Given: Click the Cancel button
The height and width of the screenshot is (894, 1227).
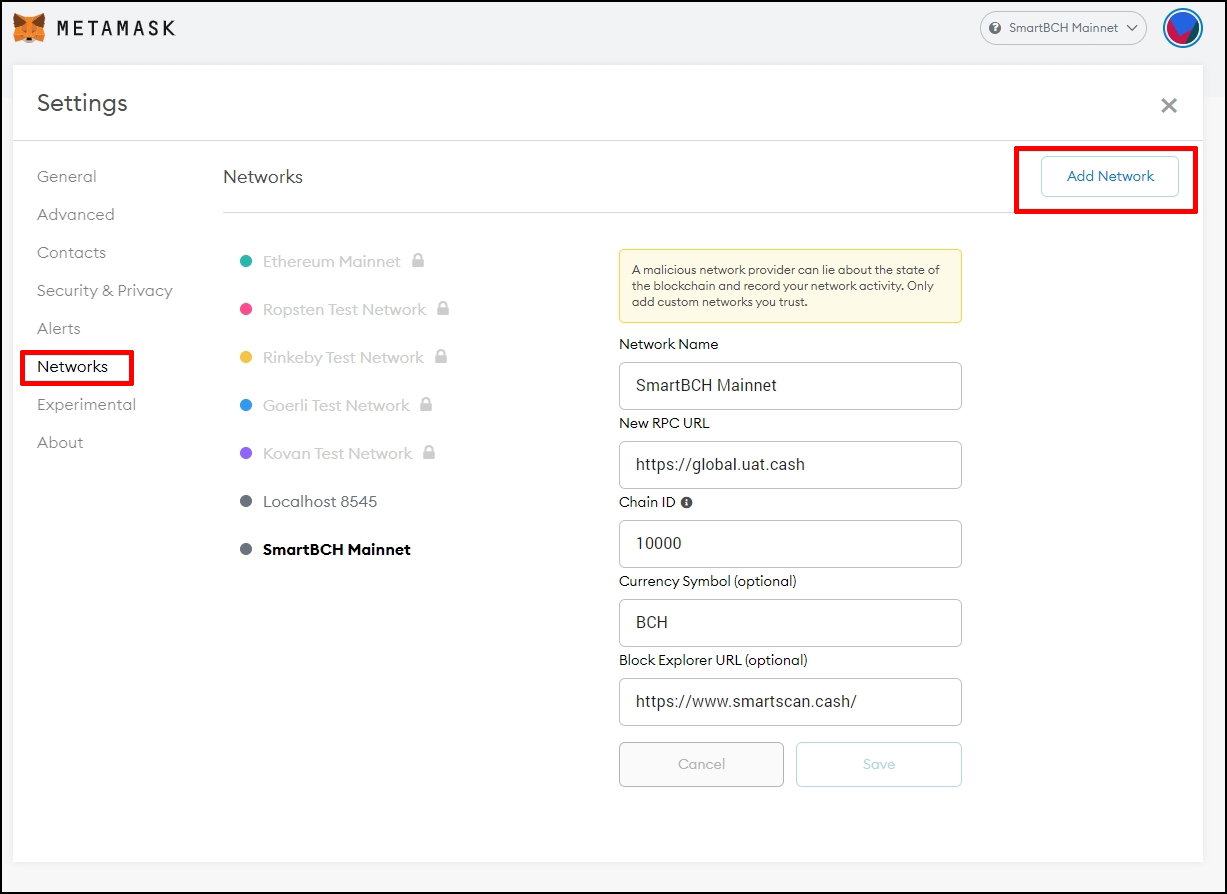Looking at the screenshot, I should pos(701,764).
